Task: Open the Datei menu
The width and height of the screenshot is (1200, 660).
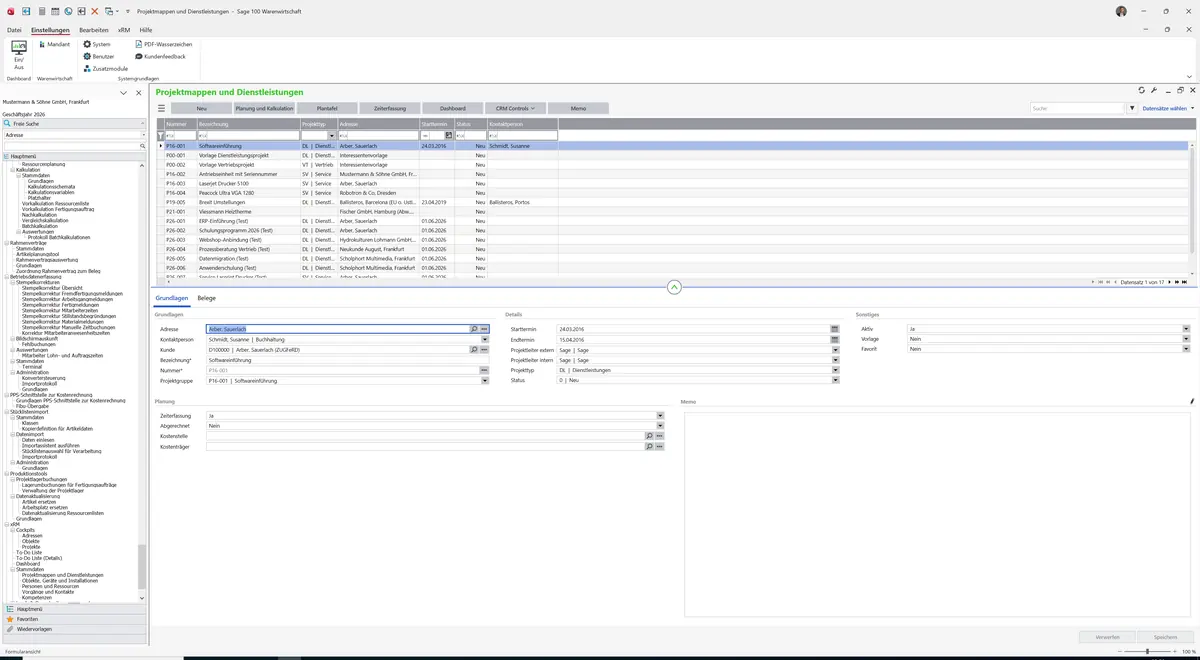Action: tap(14, 30)
